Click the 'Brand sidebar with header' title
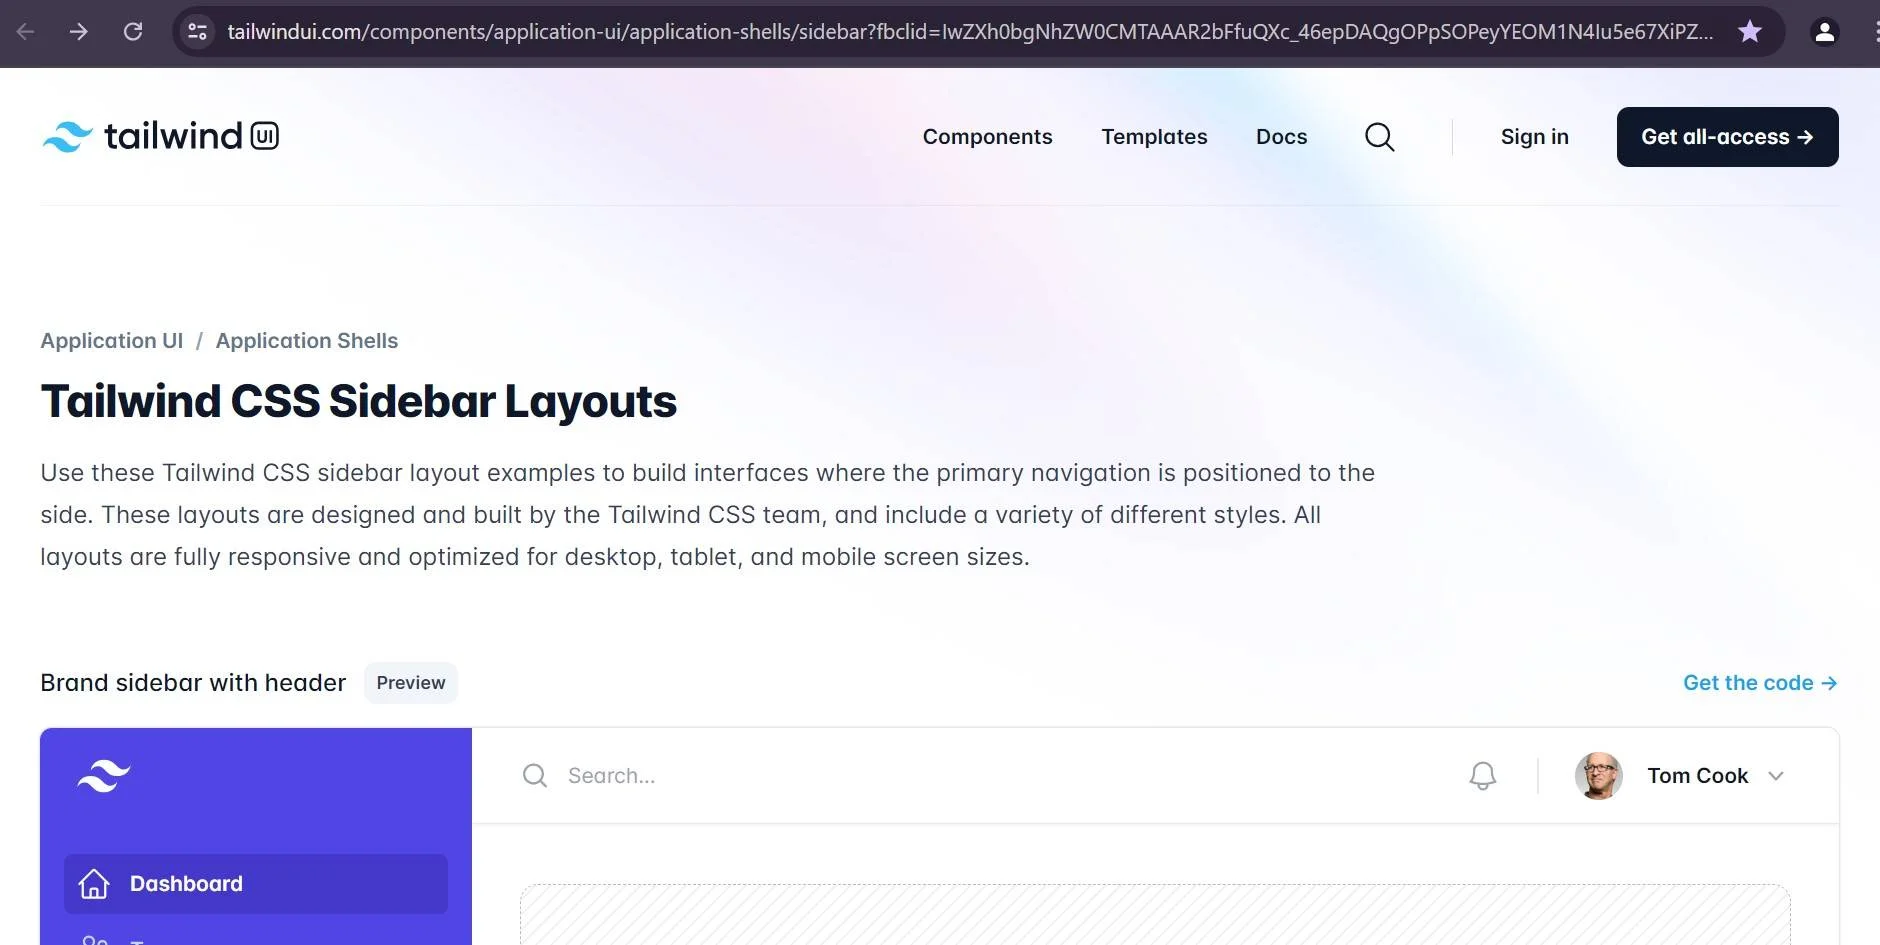The image size is (1880, 945). (193, 683)
